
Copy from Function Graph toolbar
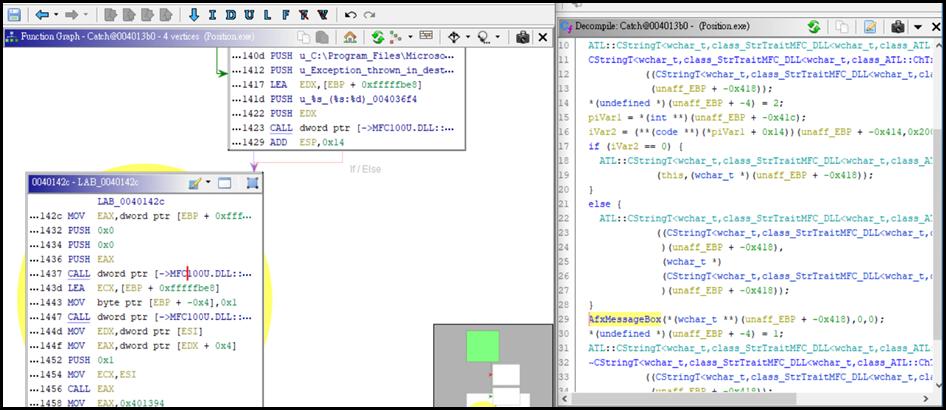tap(303, 37)
